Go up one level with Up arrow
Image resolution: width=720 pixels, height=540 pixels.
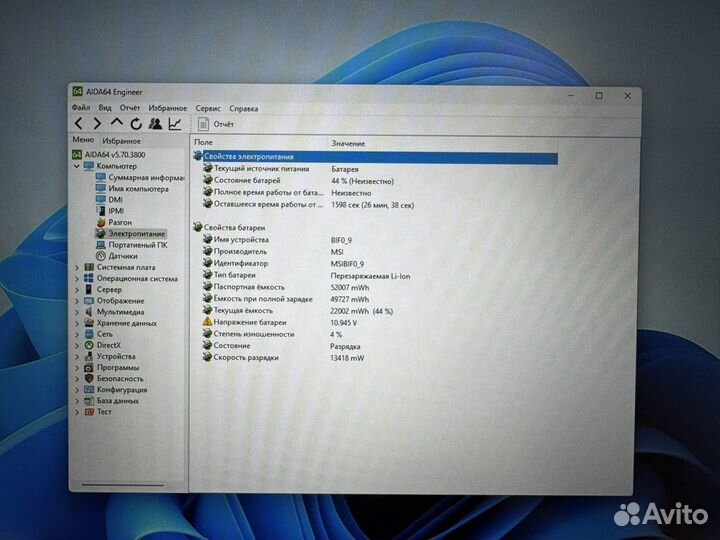tap(116, 124)
